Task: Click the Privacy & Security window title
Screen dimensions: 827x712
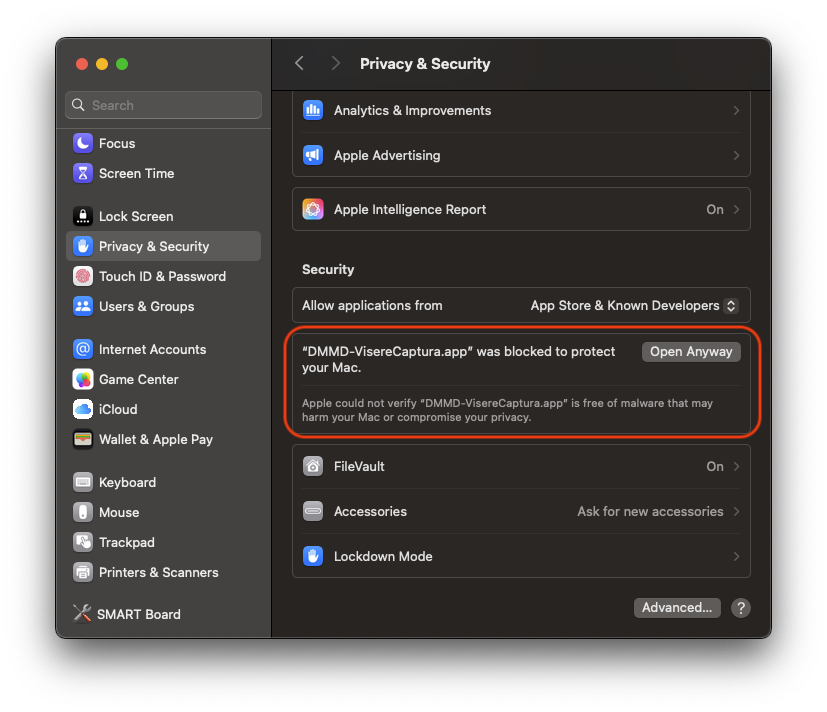Action: pos(425,63)
